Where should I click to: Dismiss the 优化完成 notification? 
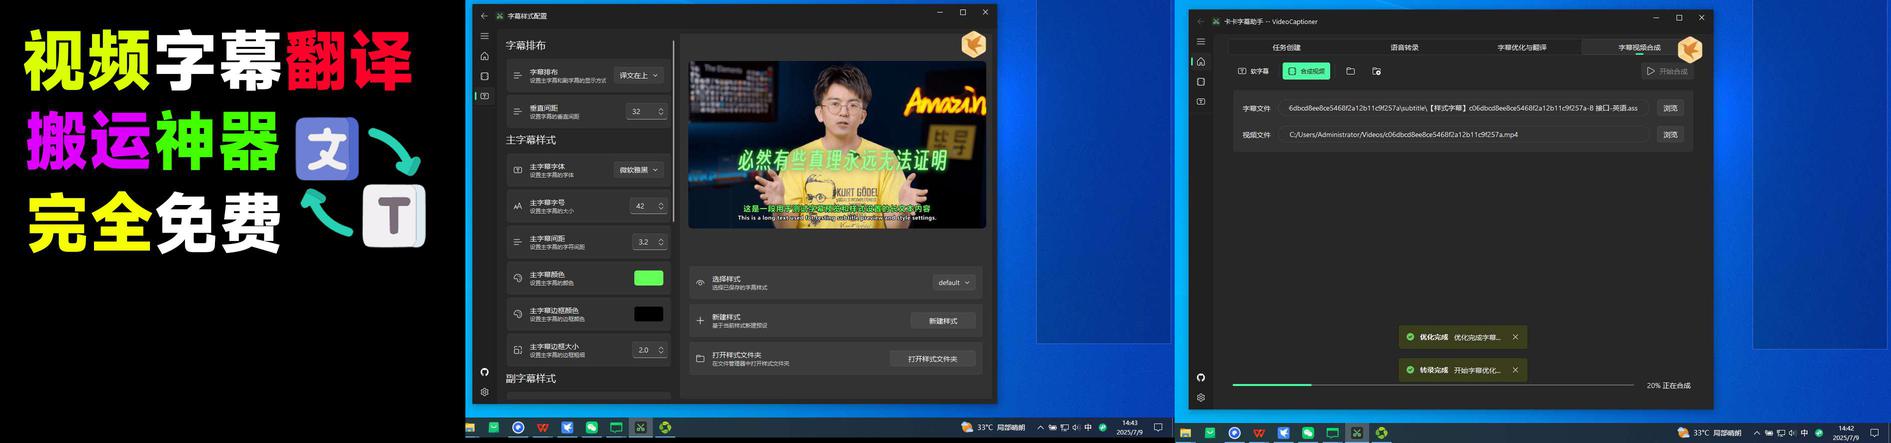[1515, 337]
